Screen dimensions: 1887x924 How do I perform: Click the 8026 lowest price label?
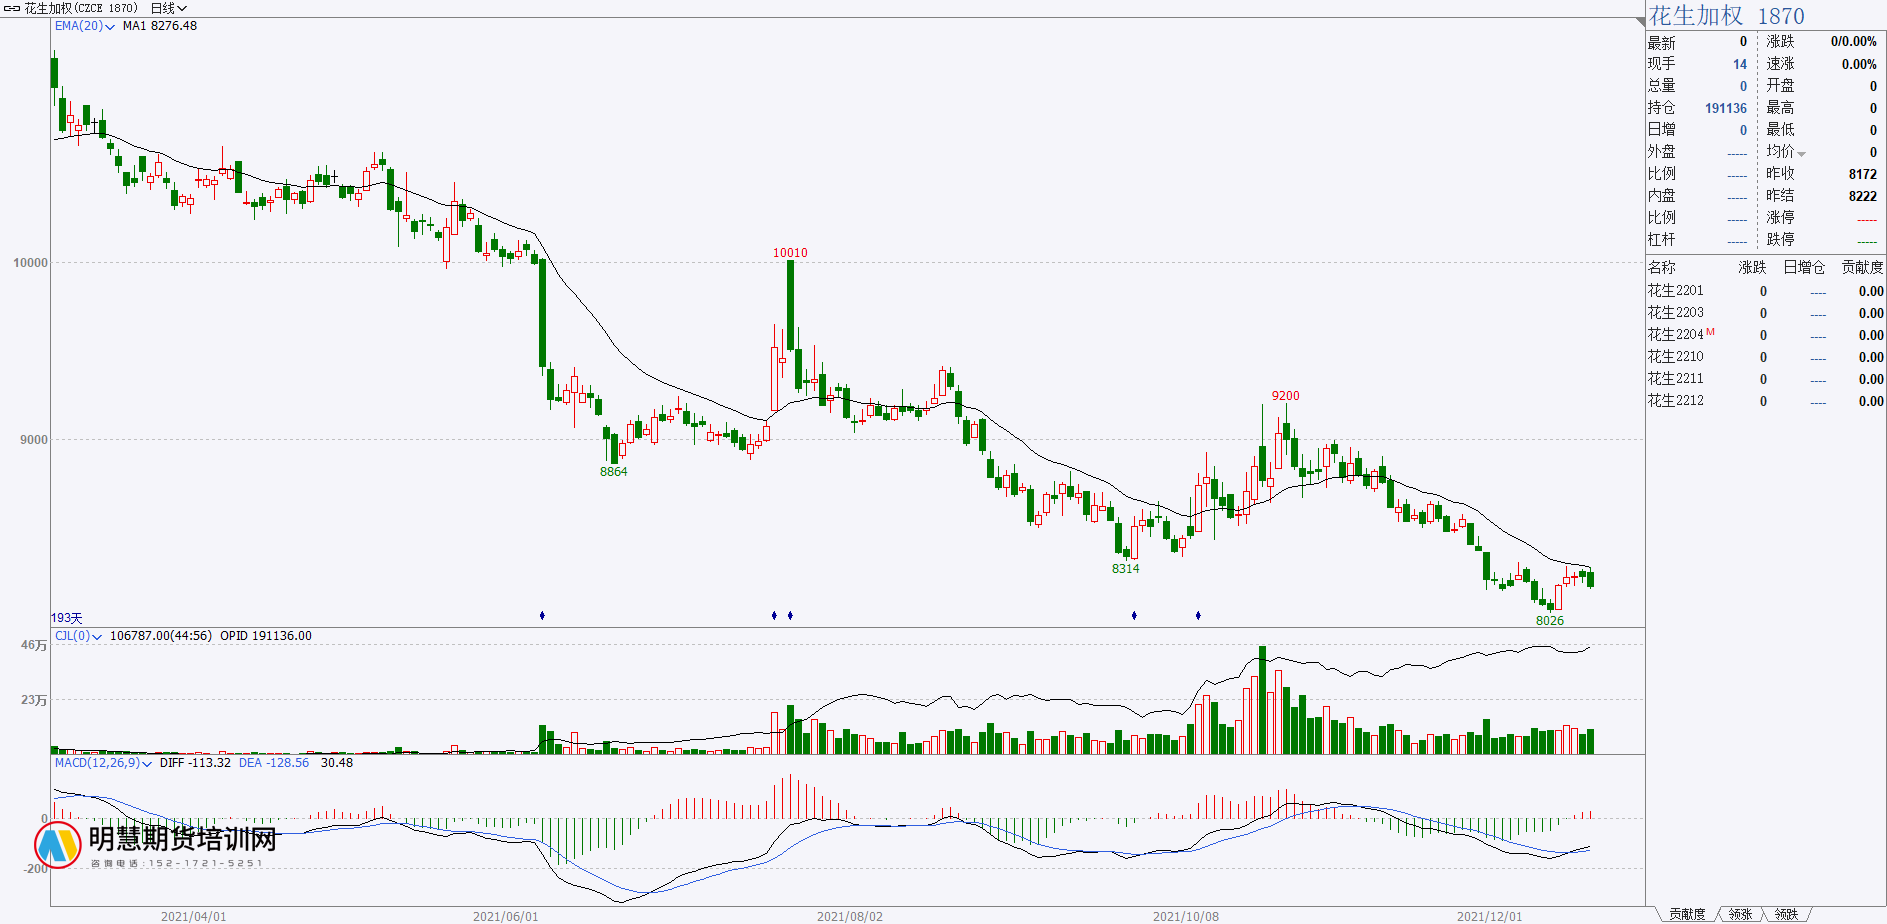point(1550,621)
